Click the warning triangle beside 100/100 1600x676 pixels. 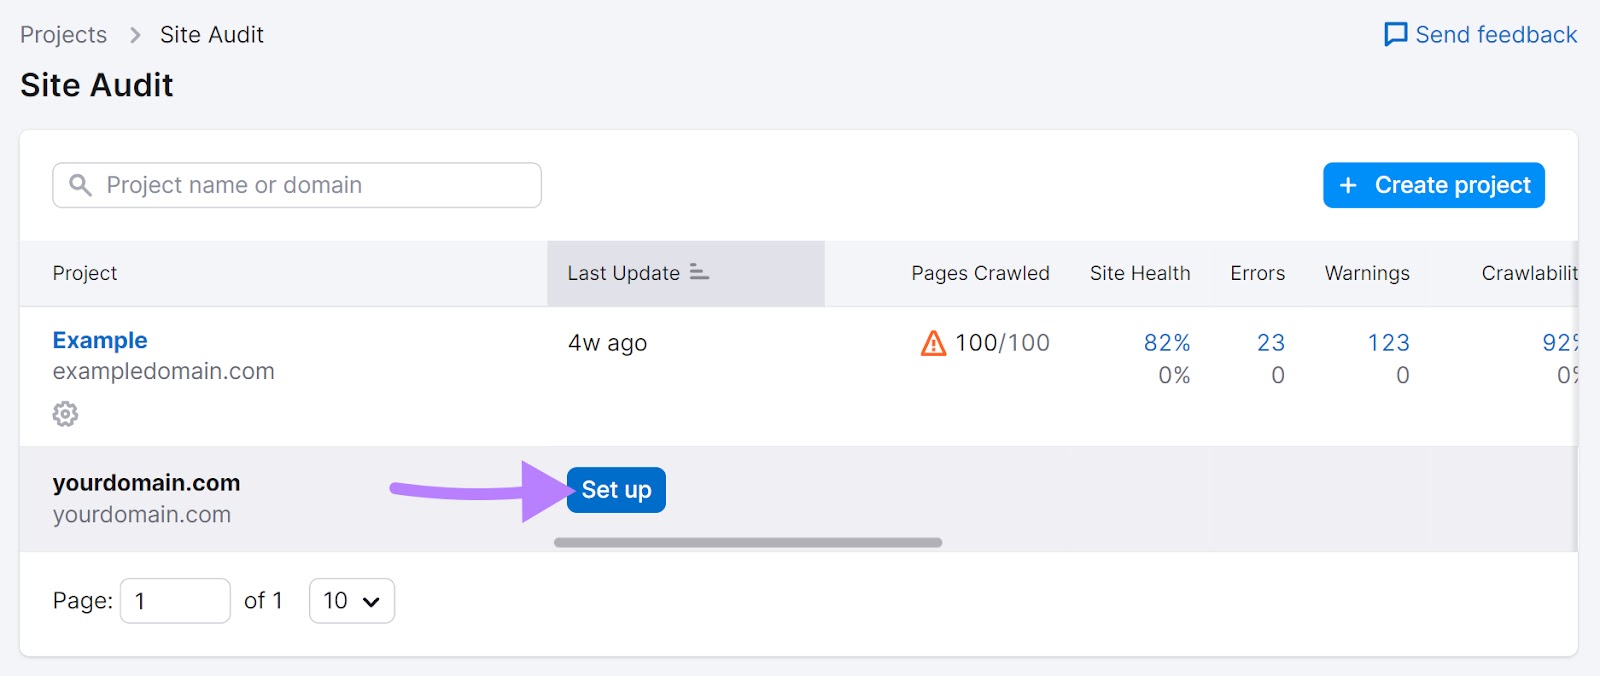tap(933, 343)
